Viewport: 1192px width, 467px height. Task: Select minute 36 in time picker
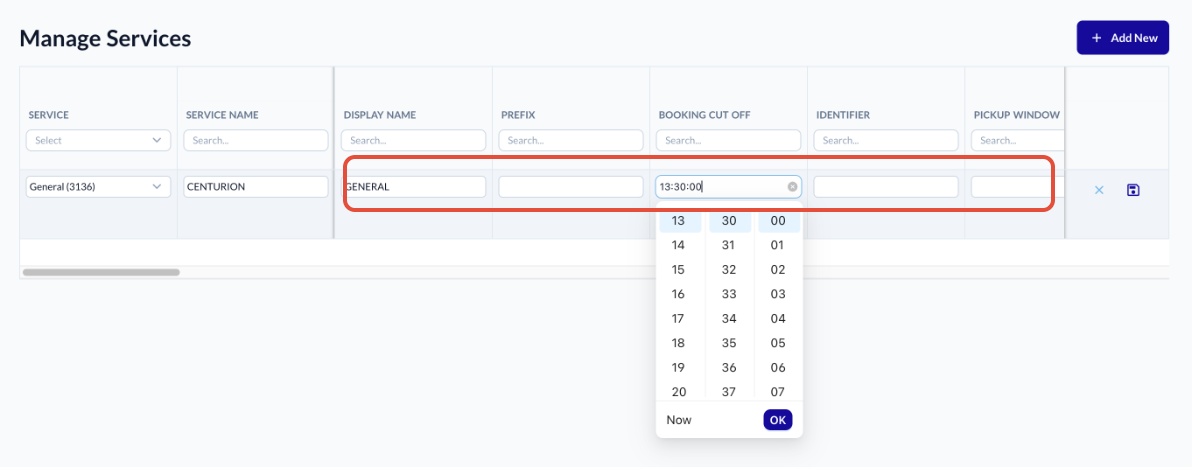click(x=730, y=367)
